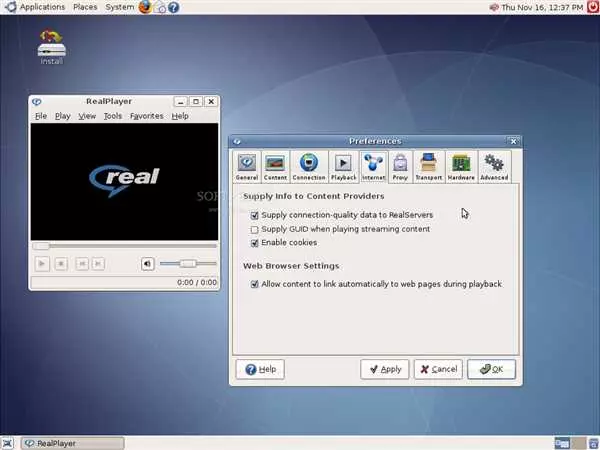Screen dimensions: 600x450
Task: Click the clock showing Thu Nov 16
Action: [542, 7]
